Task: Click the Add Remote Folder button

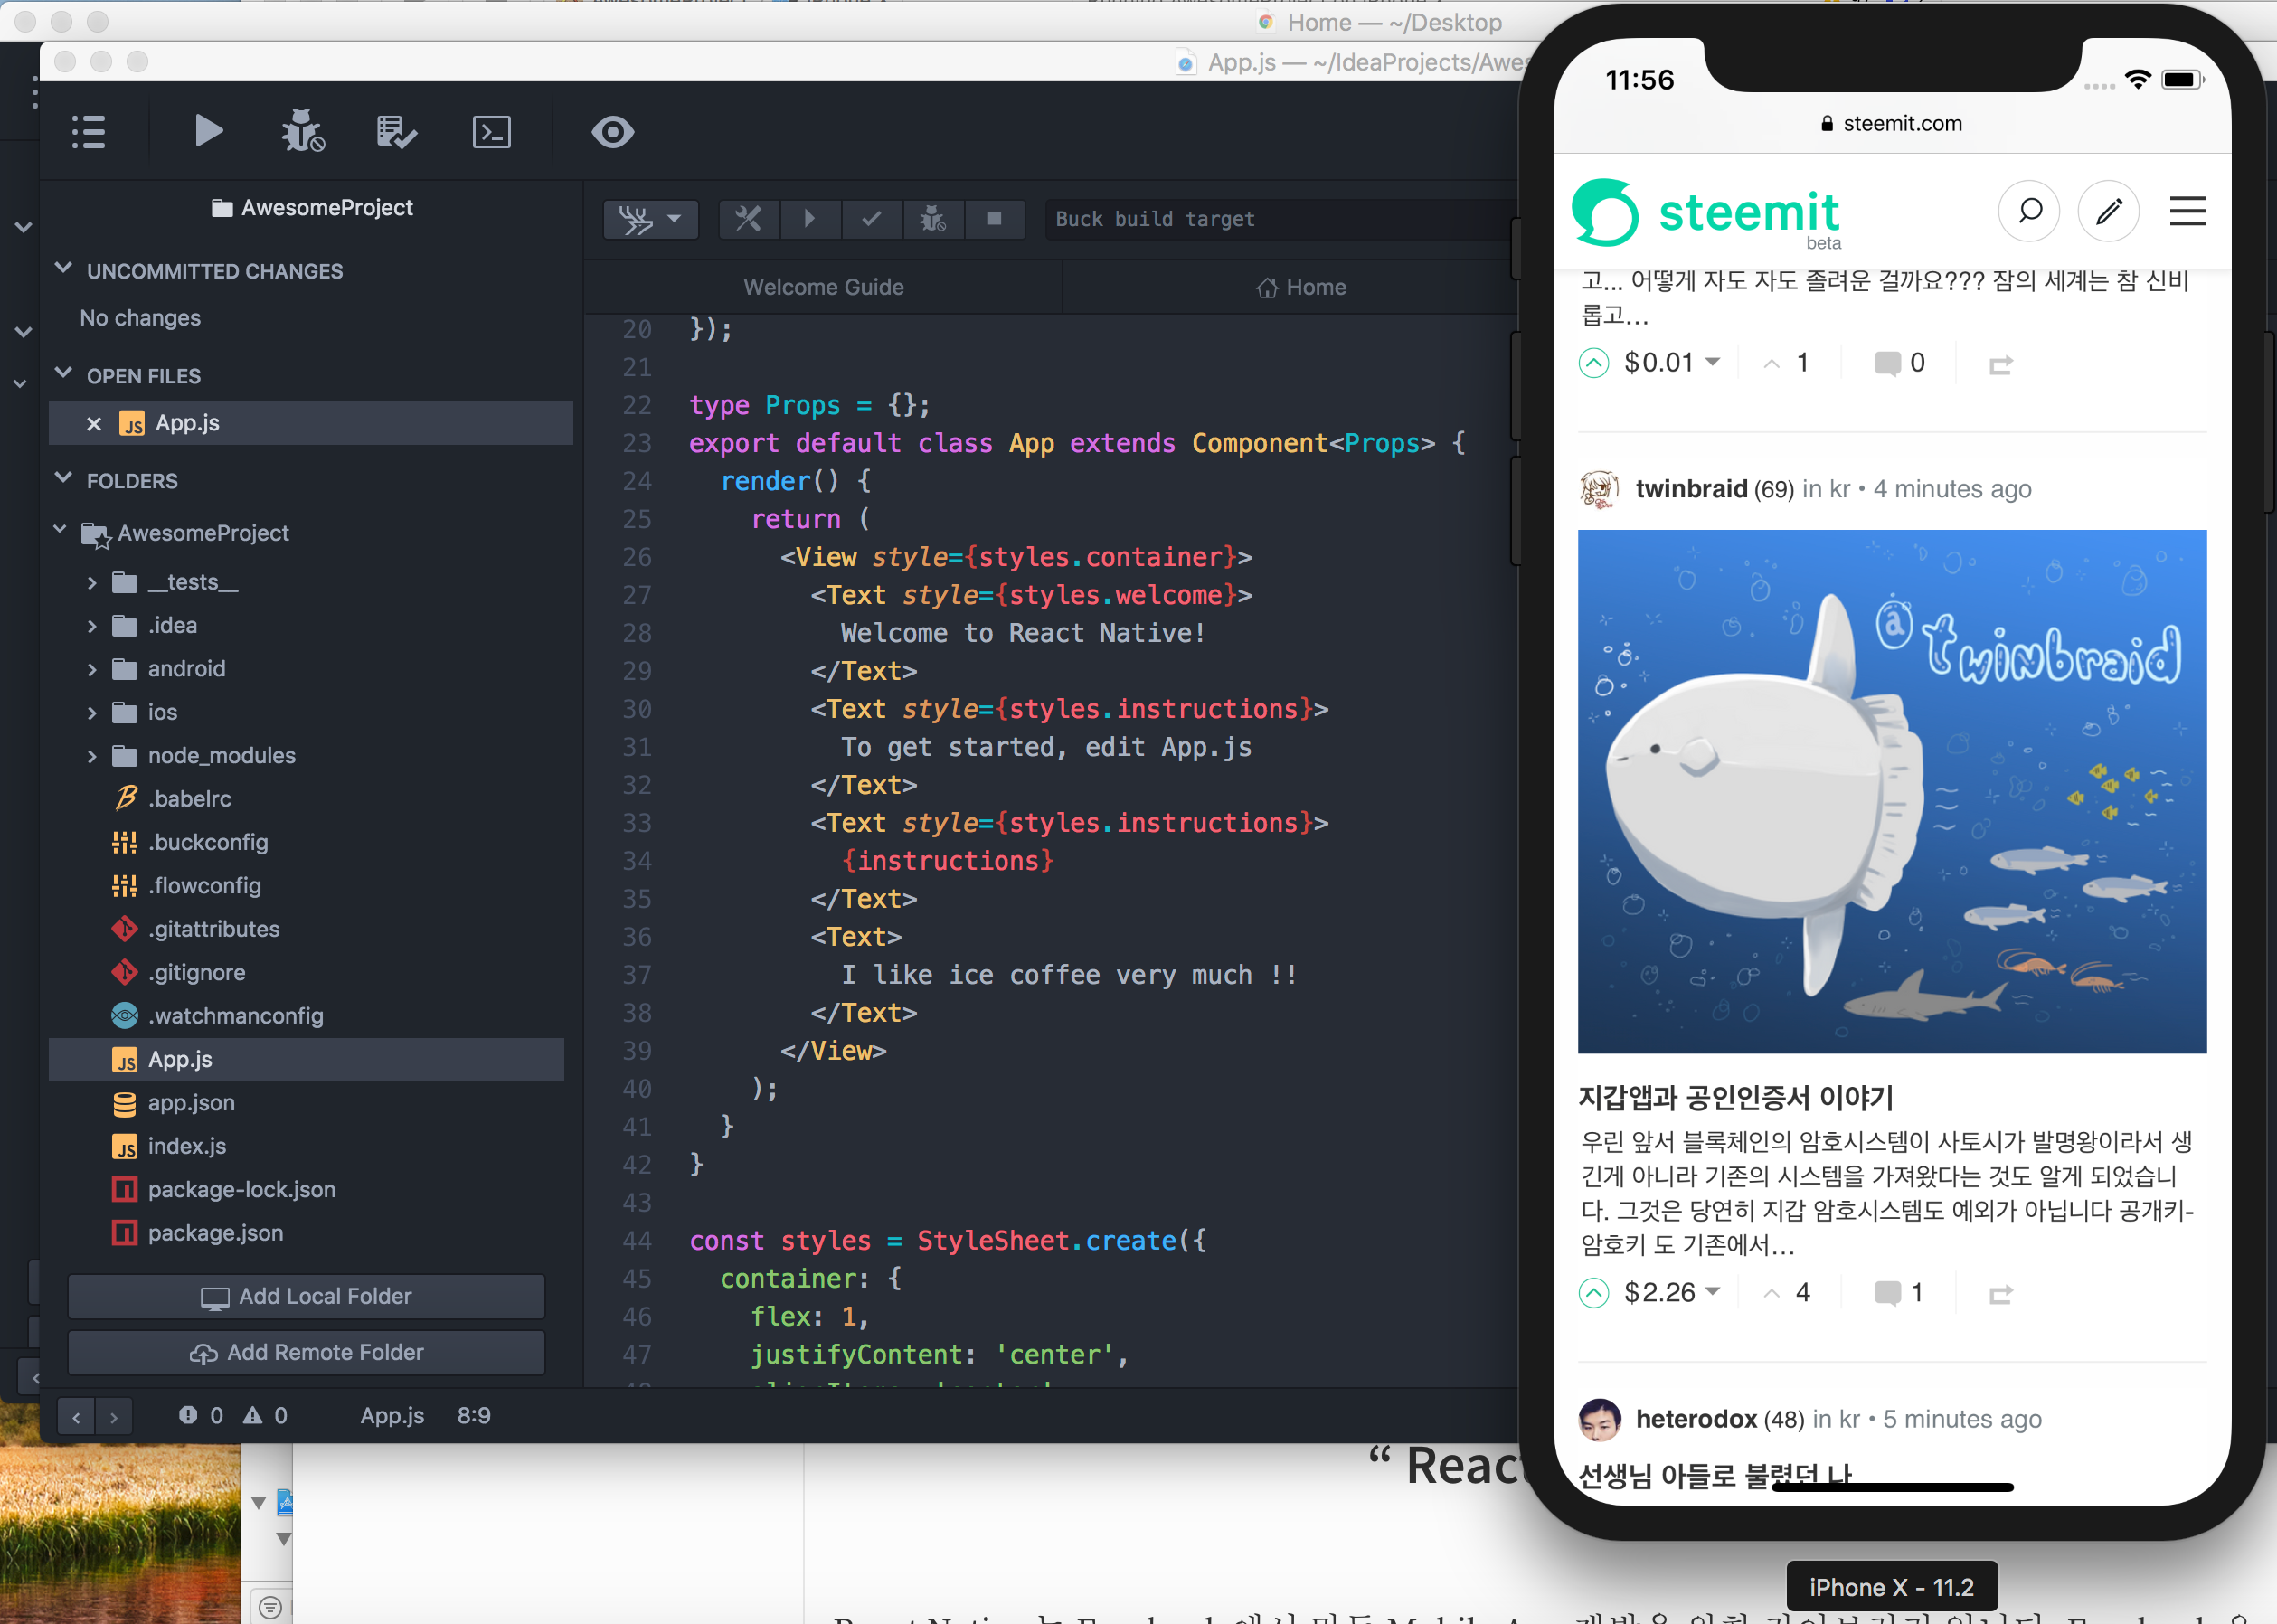Action: pyautogui.click(x=306, y=1352)
